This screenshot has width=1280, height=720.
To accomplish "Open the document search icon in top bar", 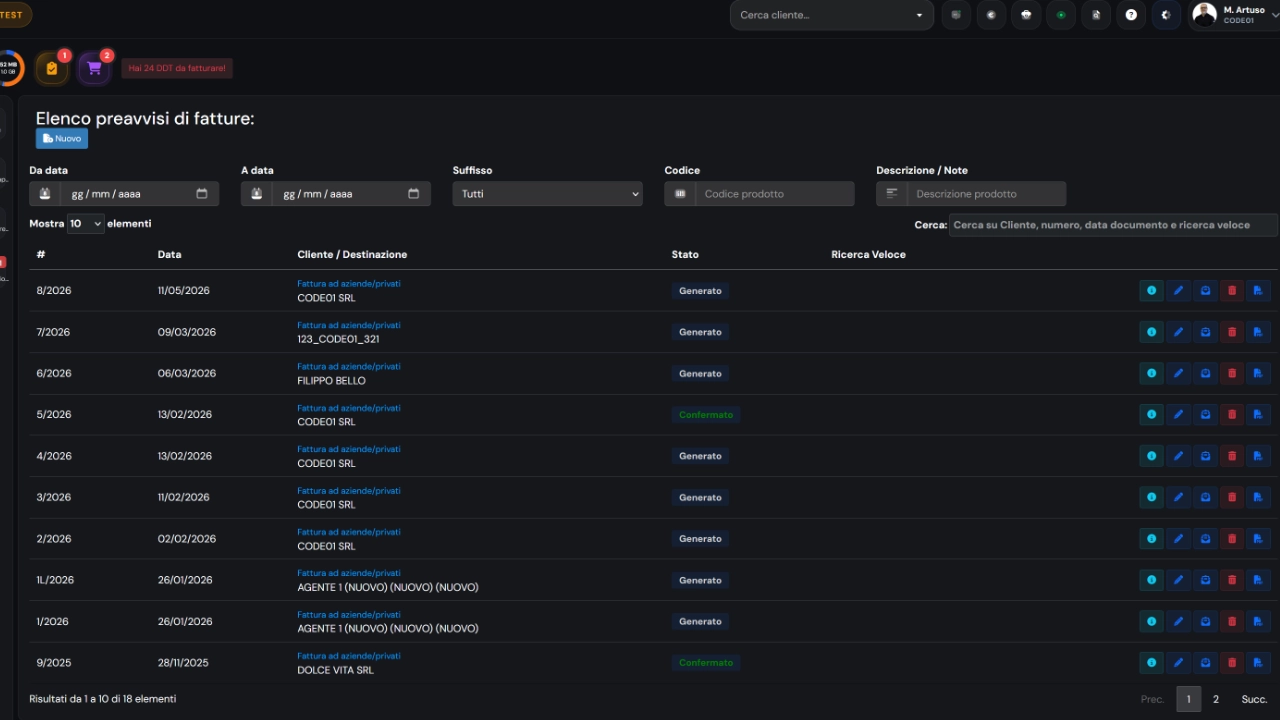I will pos(1096,15).
